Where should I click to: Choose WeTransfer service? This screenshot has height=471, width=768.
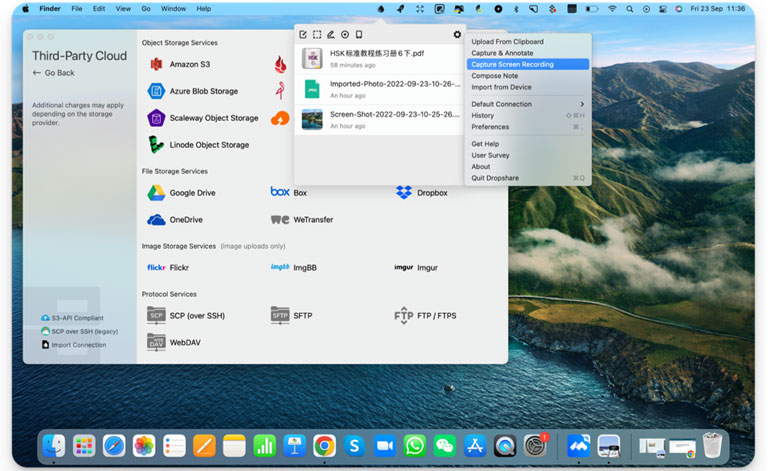(x=302, y=220)
